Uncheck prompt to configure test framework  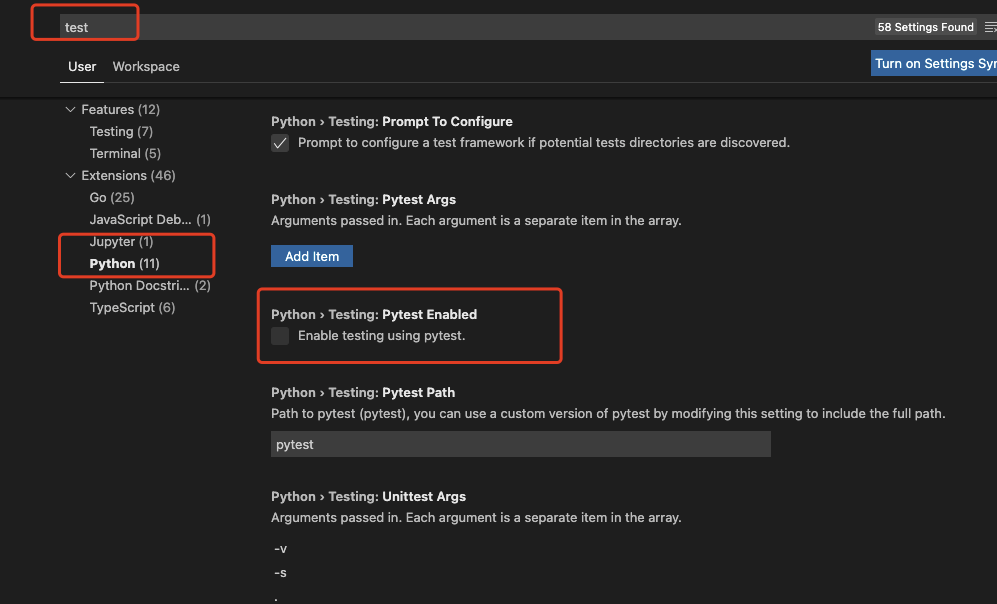pyautogui.click(x=279, y=143)
